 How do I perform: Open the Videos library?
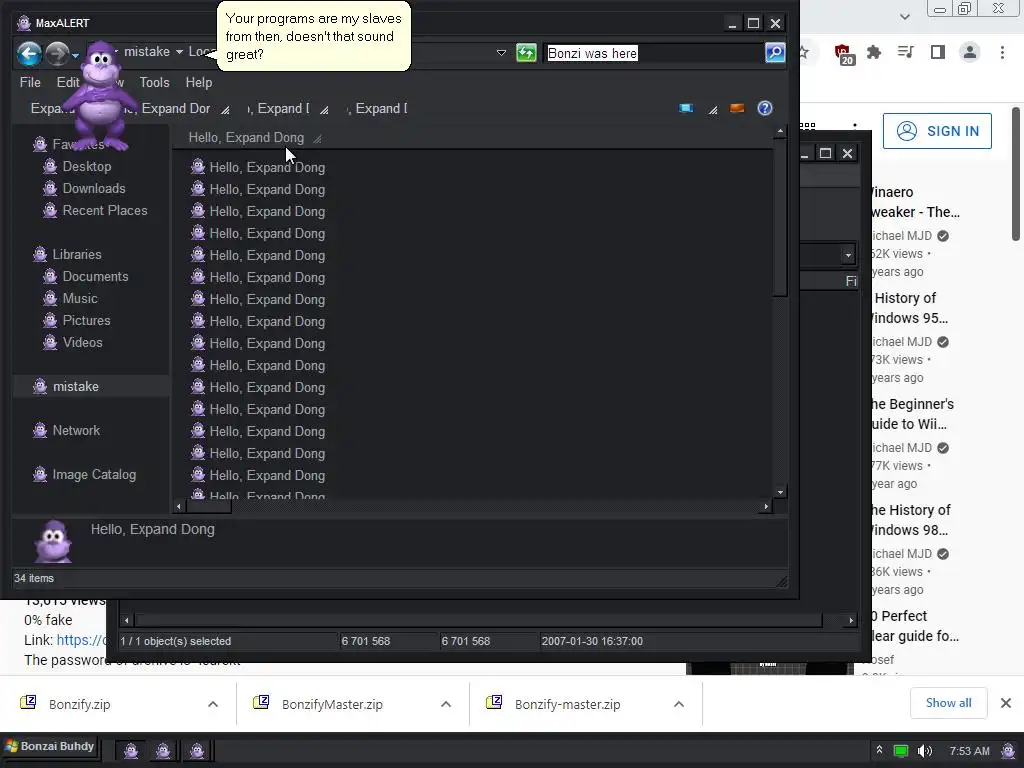[82, 343]
